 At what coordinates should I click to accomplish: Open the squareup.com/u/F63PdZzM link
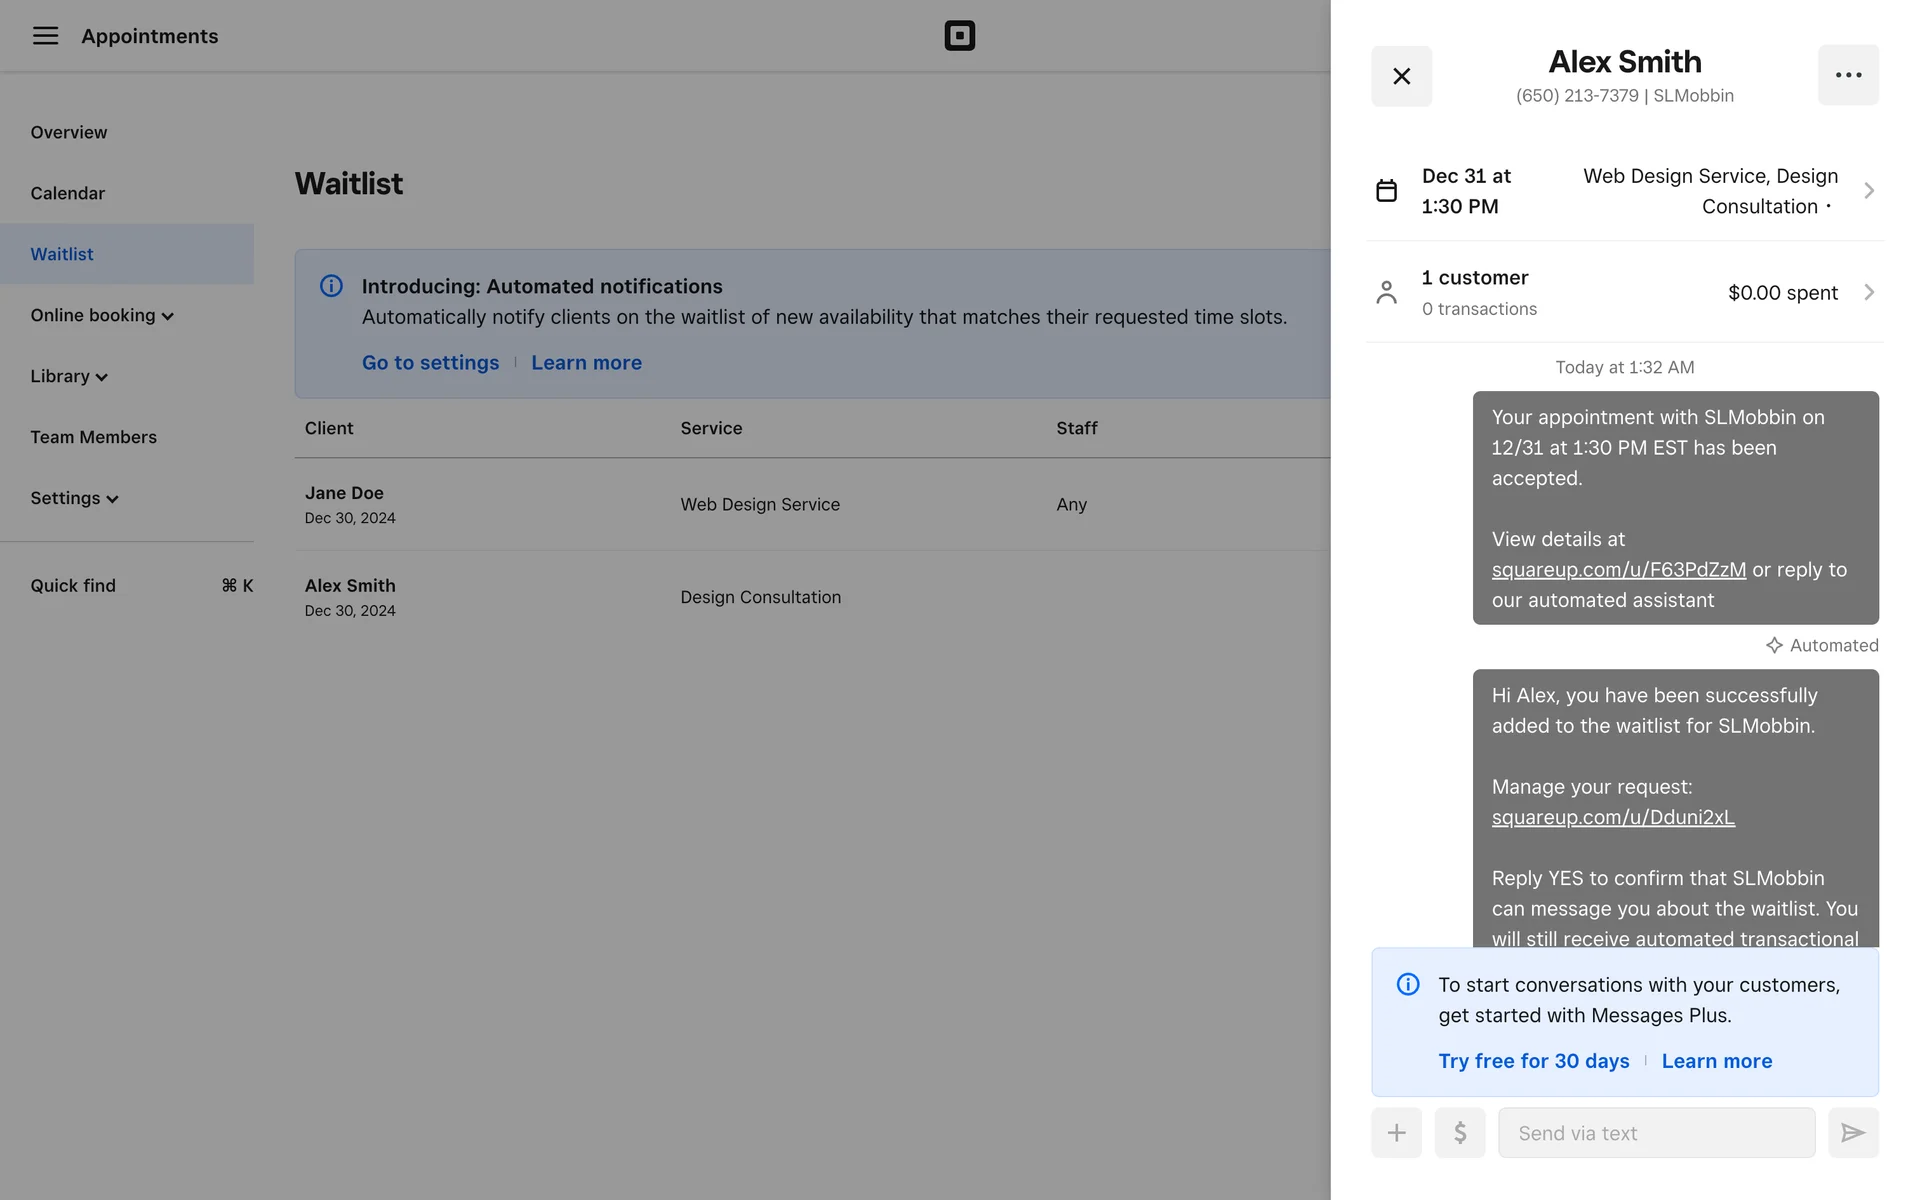coord(1618,570)
